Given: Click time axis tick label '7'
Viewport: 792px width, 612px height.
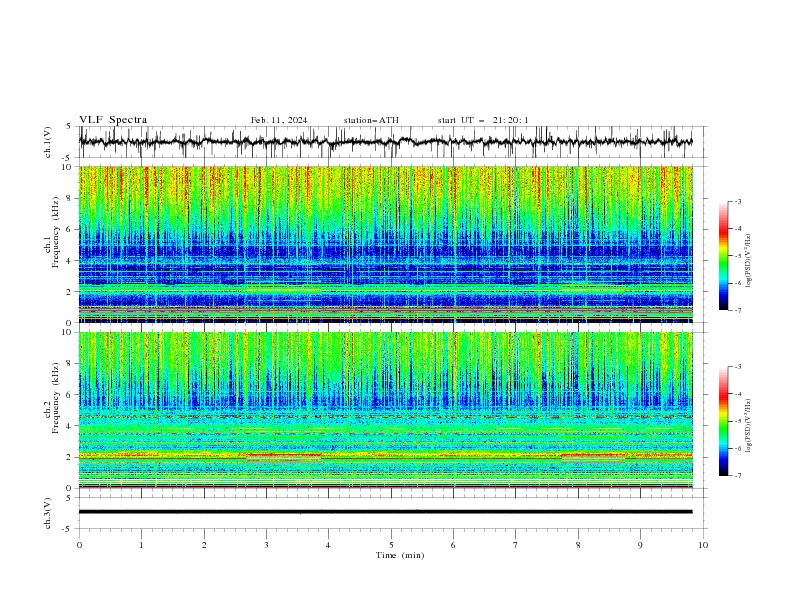Looking at the screenshot, I should coord(516,545).
